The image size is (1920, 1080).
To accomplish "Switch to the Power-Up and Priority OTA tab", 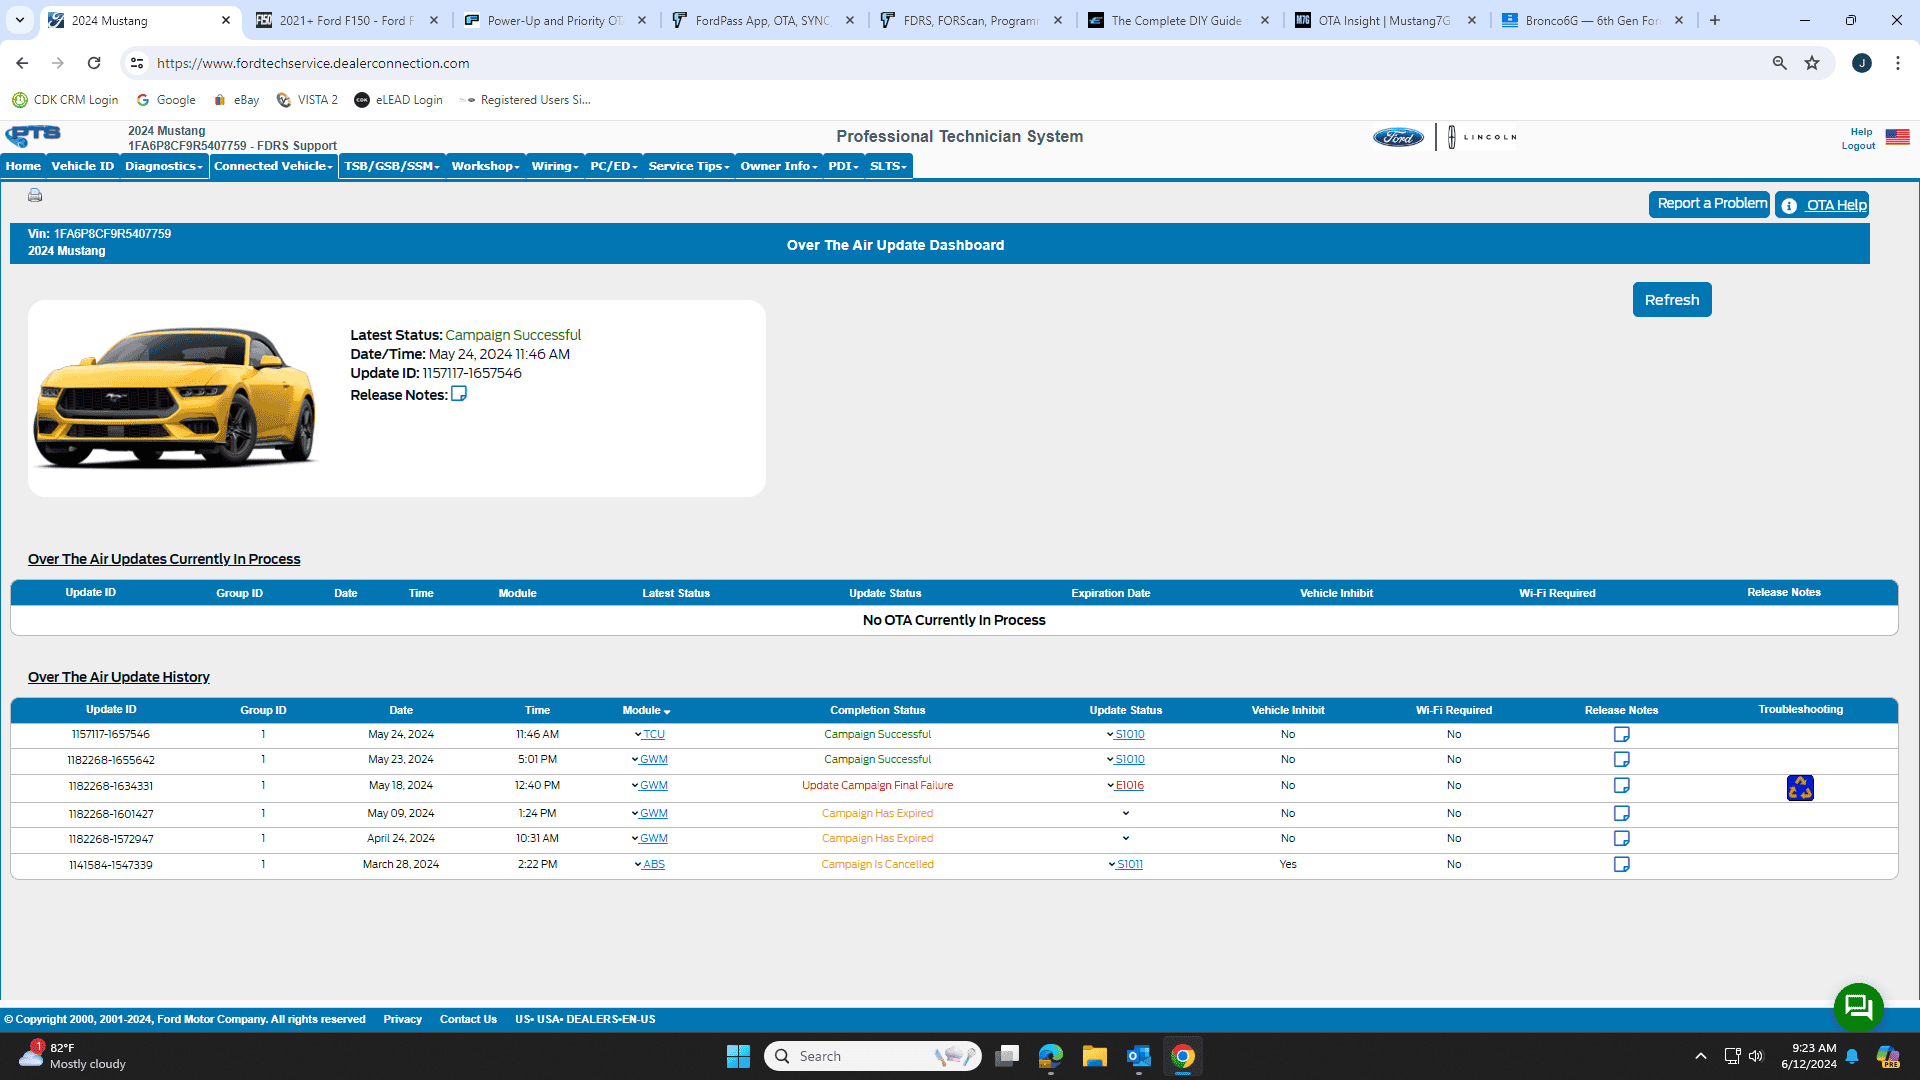I will pos(555,20).
